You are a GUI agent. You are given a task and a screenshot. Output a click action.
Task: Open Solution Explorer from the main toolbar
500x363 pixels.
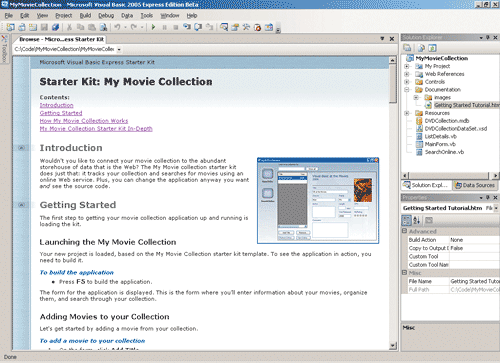coord(224,27)
